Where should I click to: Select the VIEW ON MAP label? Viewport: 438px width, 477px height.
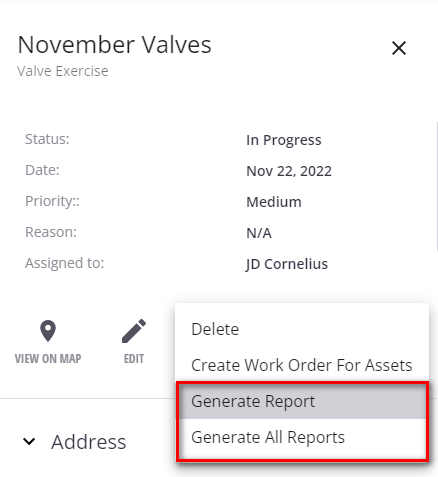pos(48,359)
